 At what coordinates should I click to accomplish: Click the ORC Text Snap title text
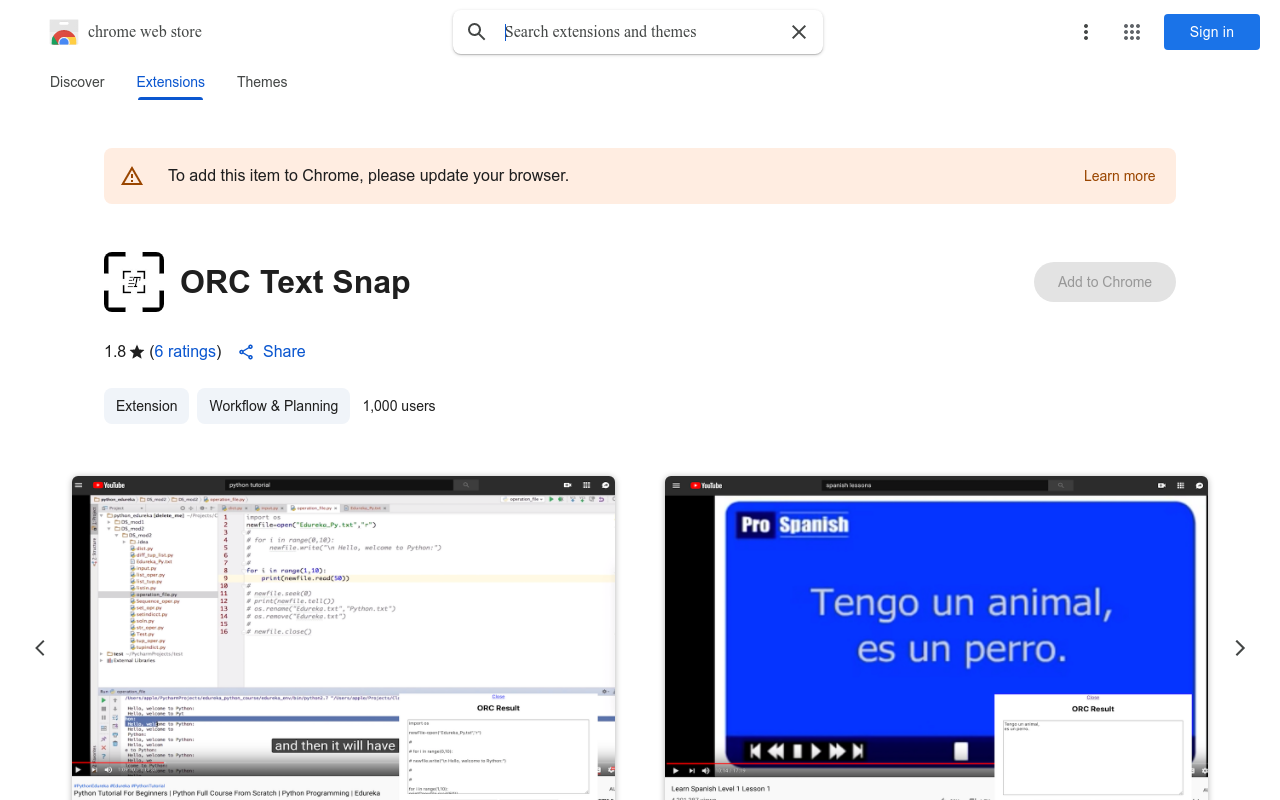295,282
